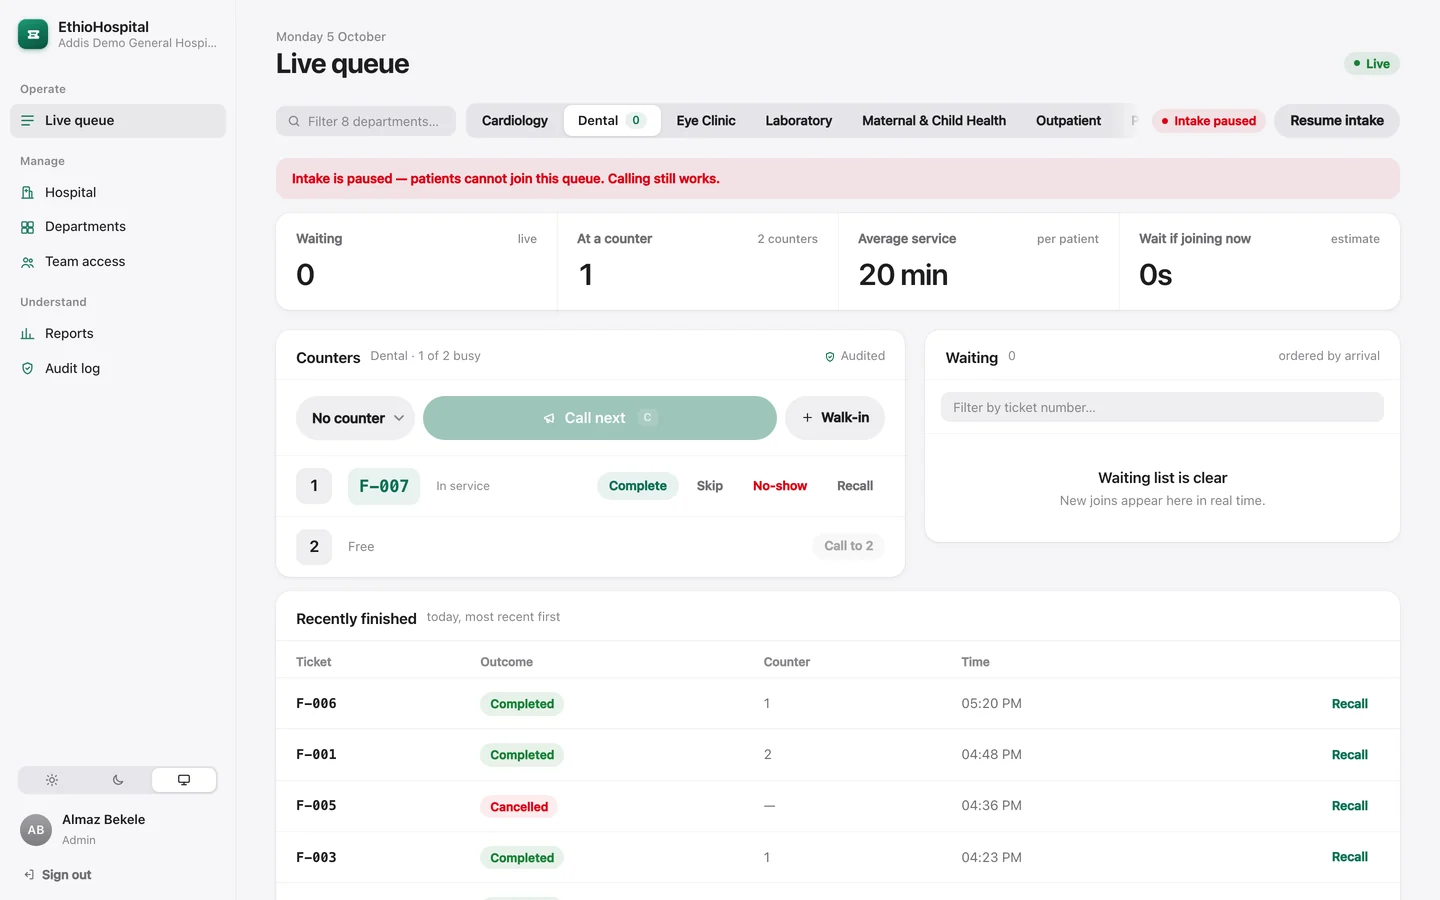The image size is (1440, 900).
Task: Open Audit log via shield icon
Action: point(28,369)
